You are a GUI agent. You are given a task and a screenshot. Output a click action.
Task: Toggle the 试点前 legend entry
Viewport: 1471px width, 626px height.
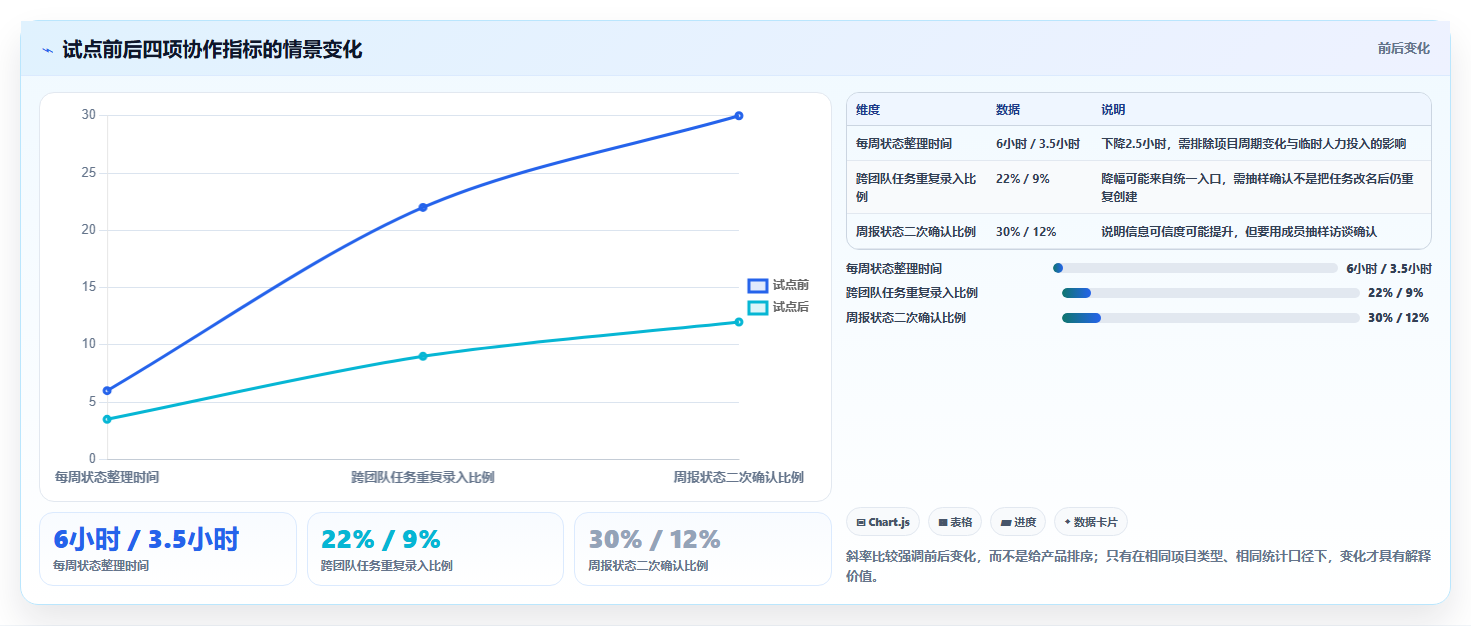click(x=778, y=285)
